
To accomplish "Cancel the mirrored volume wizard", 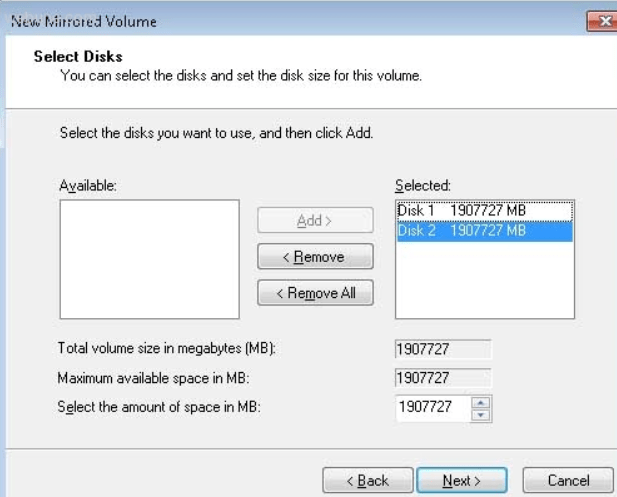I will click(568, 480).
